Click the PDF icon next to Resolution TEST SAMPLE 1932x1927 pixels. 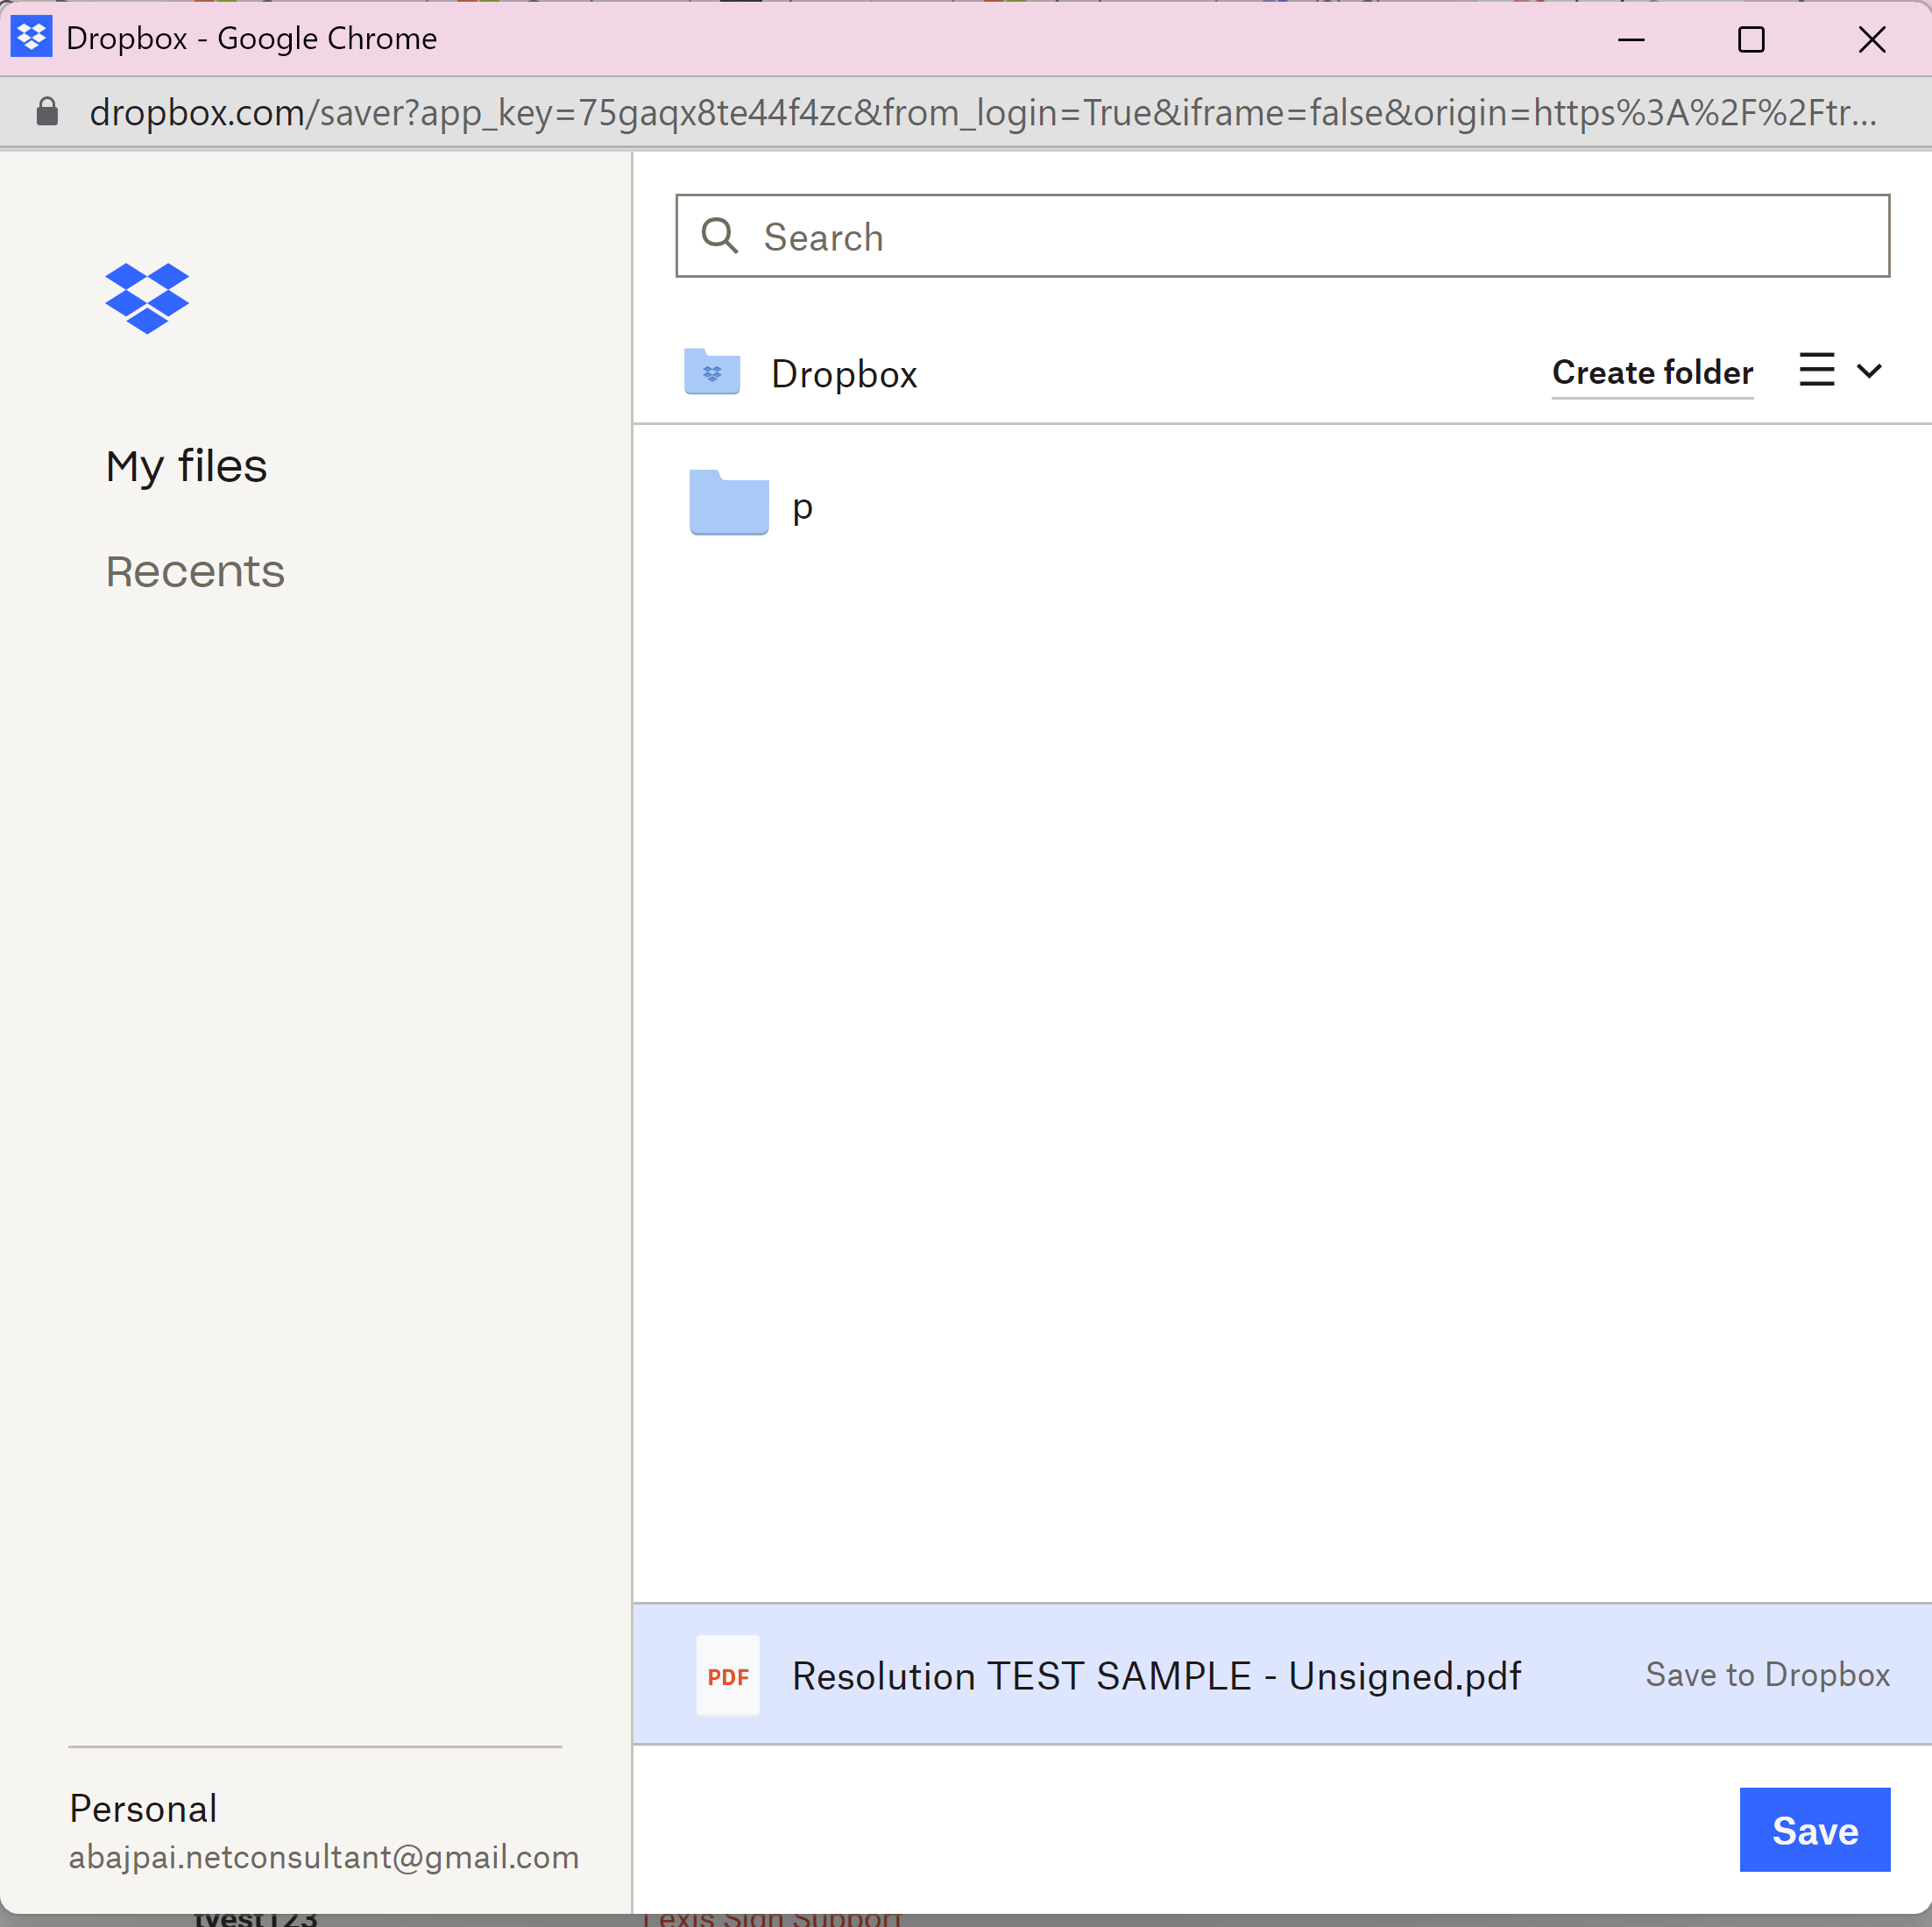727,1675
